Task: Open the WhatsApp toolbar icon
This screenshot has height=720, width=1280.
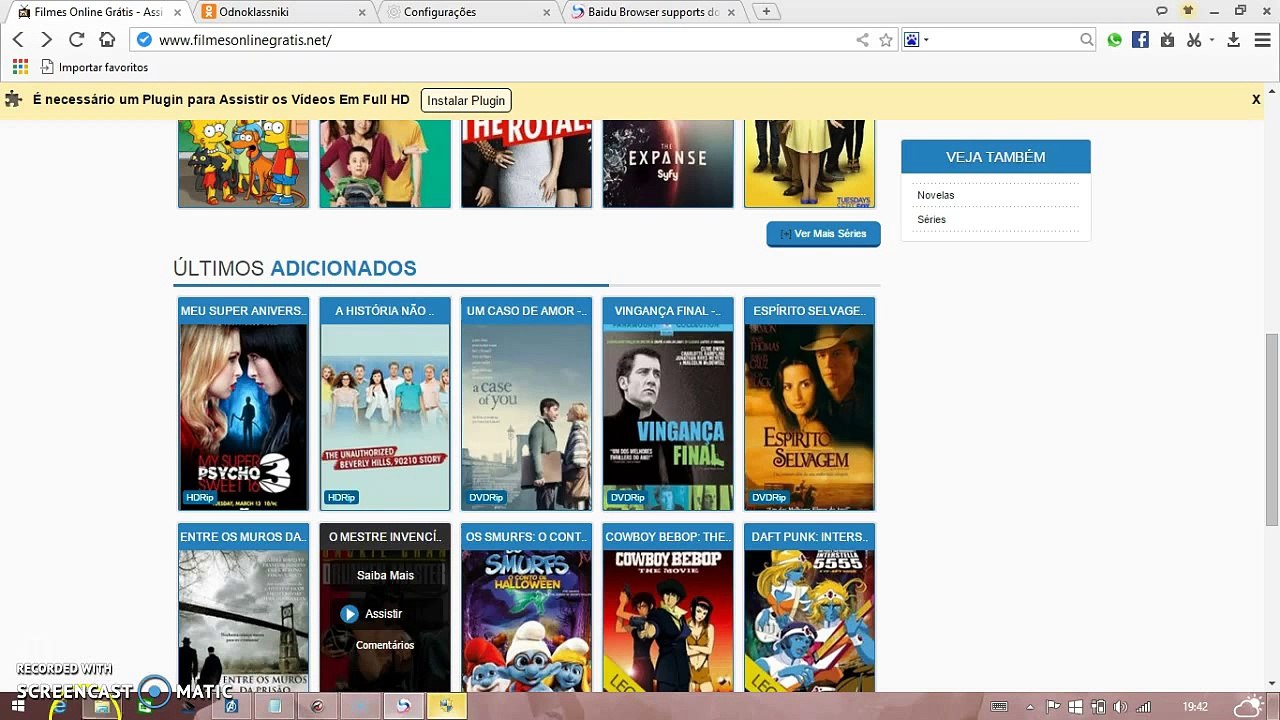Action: coord(1115,40)
